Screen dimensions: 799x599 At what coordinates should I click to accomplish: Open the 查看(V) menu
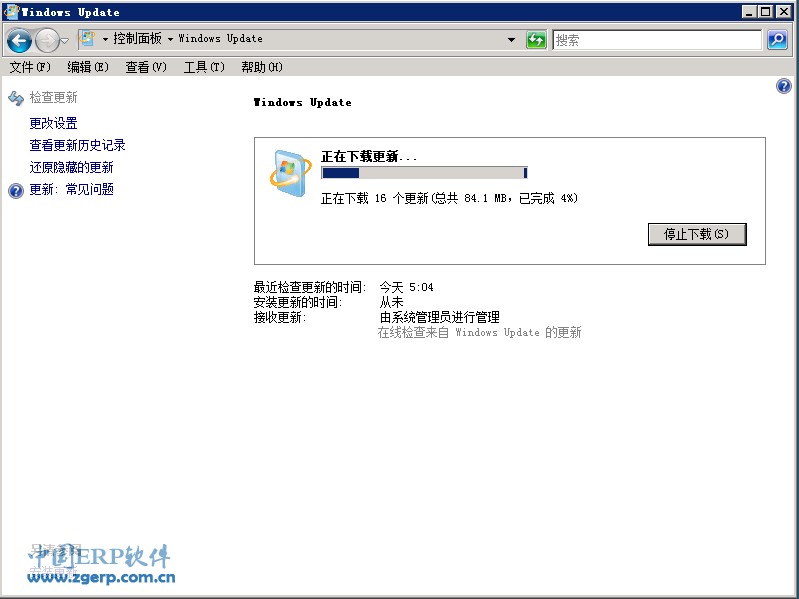pyautogui.click(x=146, y=67)
